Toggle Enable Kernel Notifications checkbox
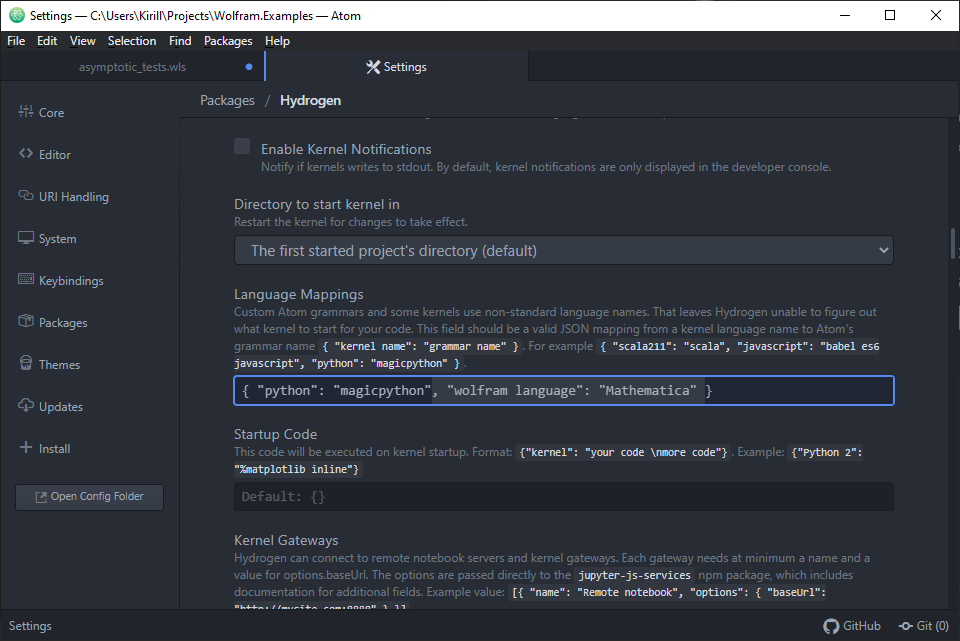 click(242, 146)
